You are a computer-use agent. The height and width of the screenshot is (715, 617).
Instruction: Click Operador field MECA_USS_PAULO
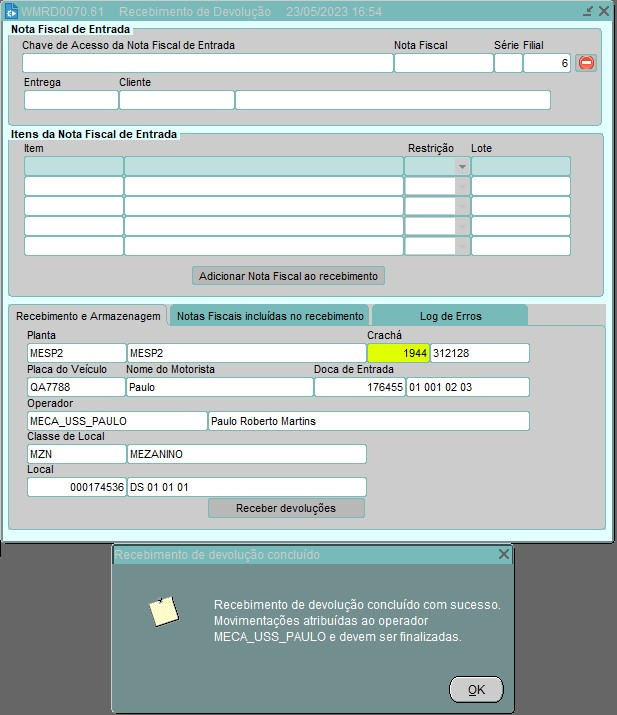tap(117, 421)
